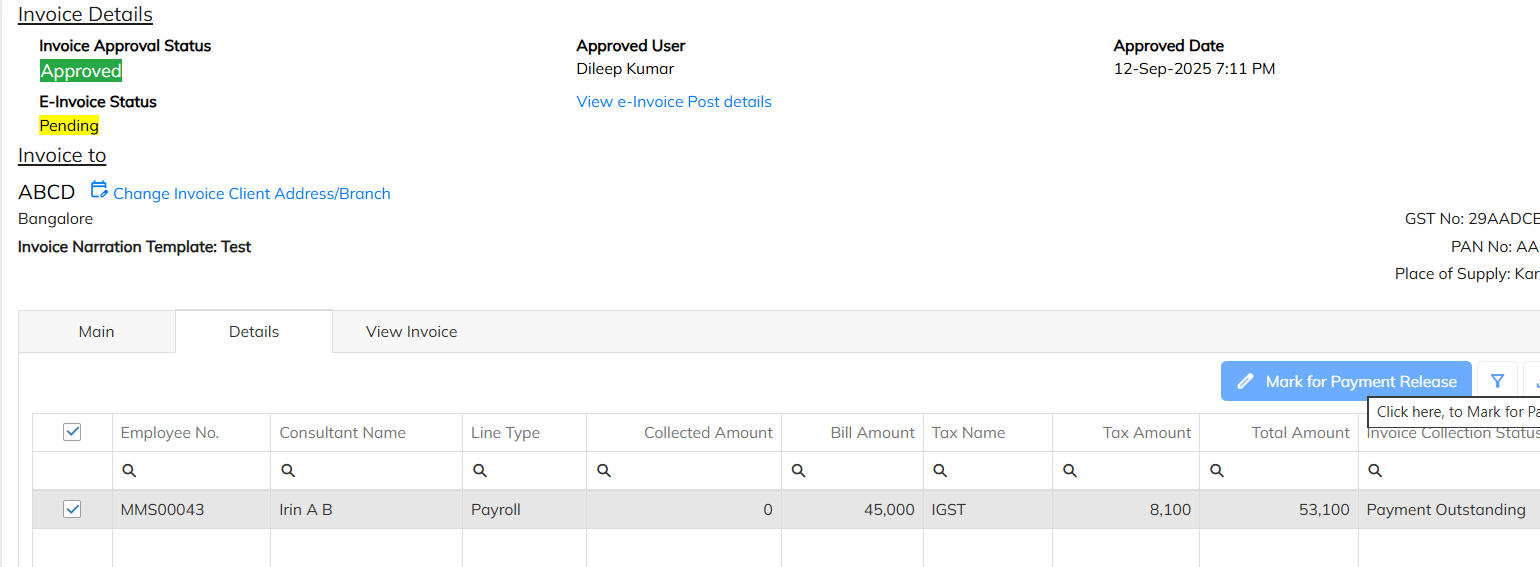The width and height of the screenshot is (1540, 567).
Task: Click Change Invoice Client Address/Branch link
Action: click(252, 194)
